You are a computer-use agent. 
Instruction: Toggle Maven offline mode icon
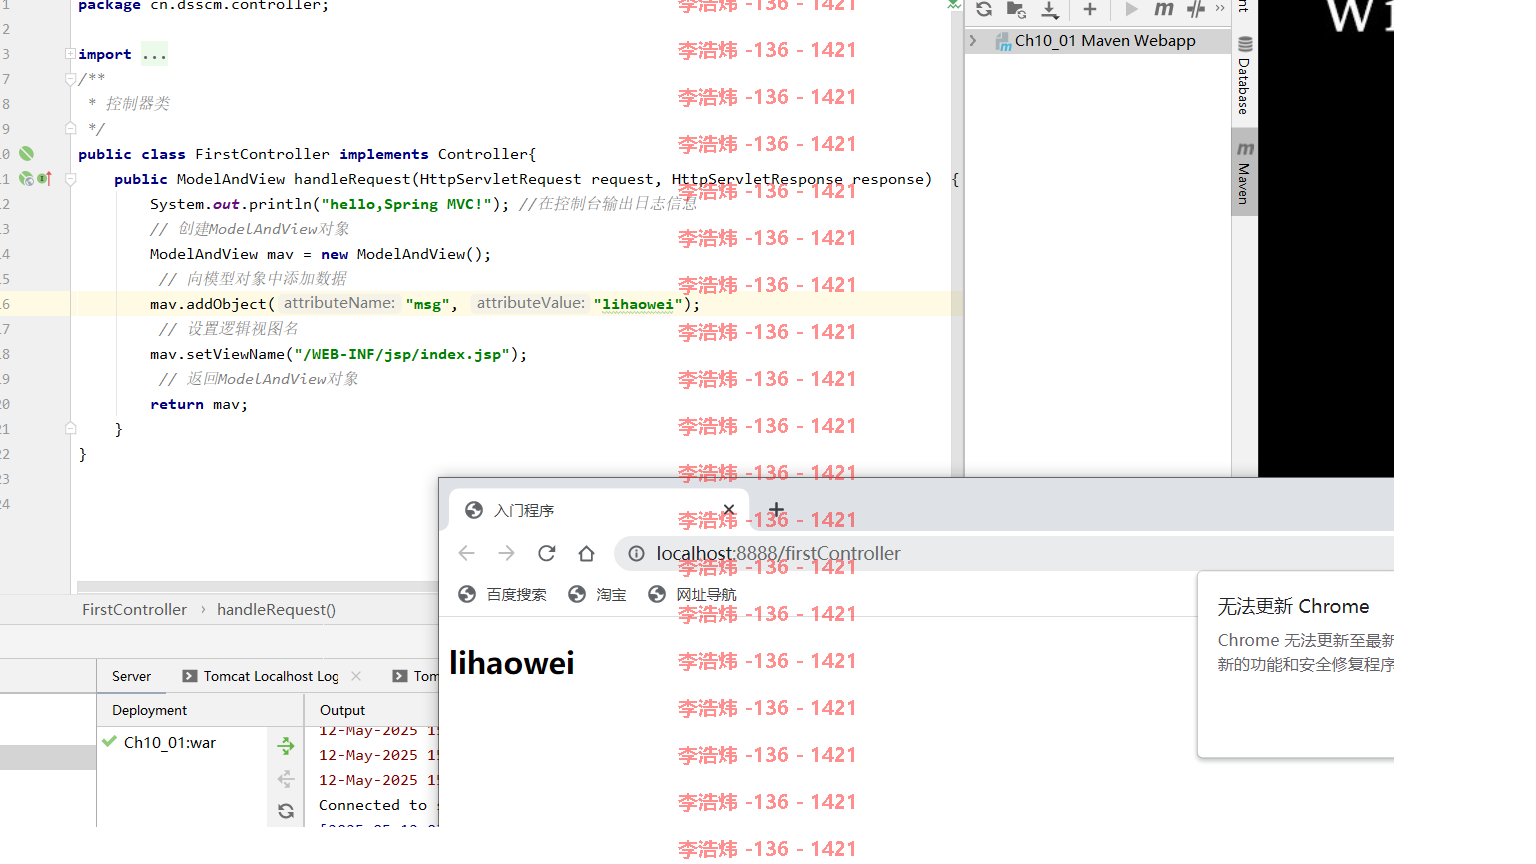(1196, 9)
